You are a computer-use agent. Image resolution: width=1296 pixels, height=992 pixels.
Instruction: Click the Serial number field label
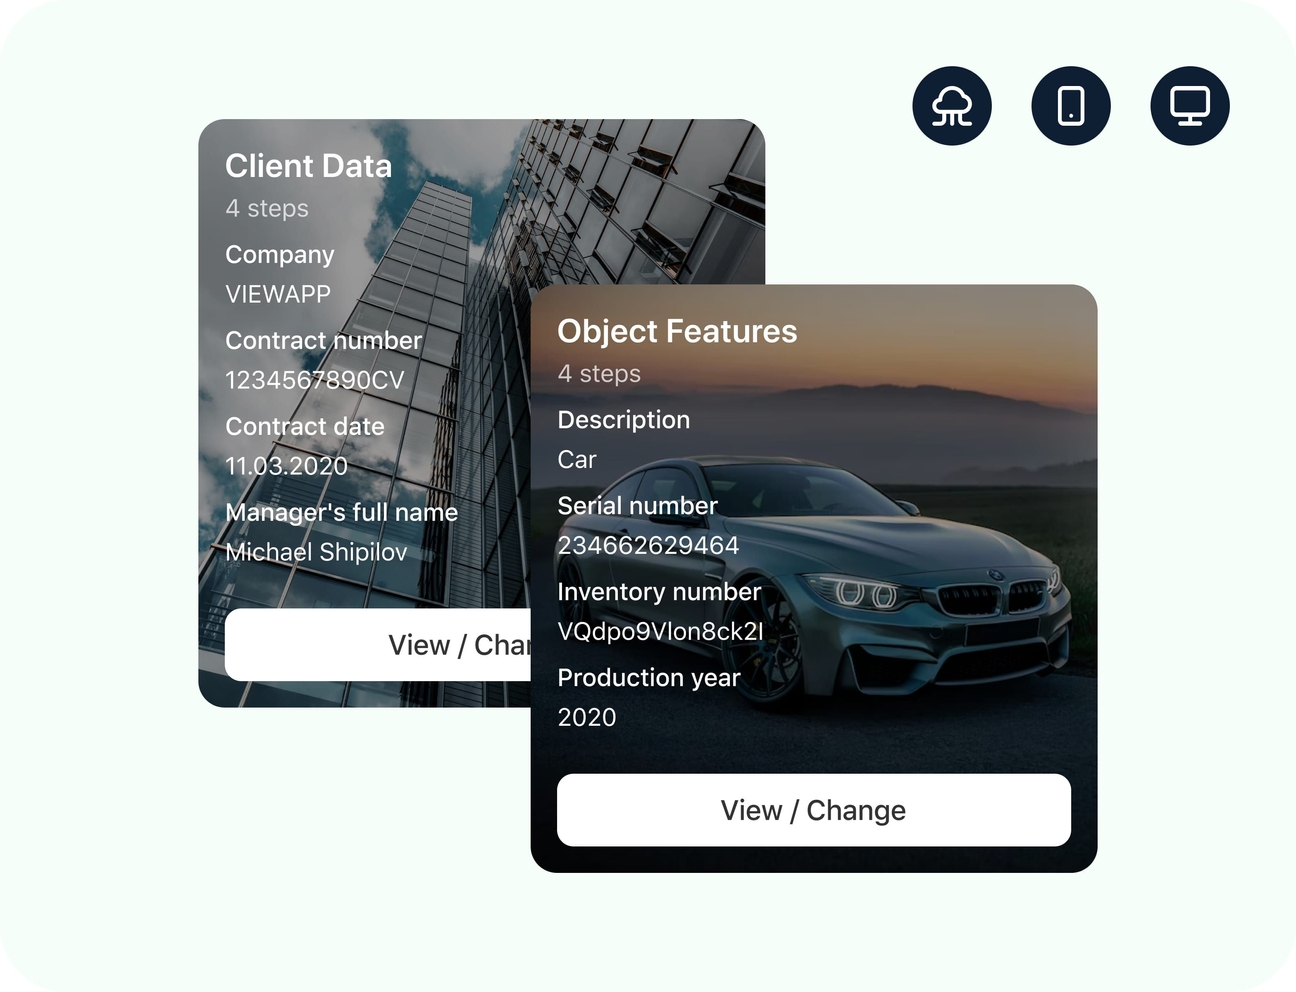pos(637,506)
